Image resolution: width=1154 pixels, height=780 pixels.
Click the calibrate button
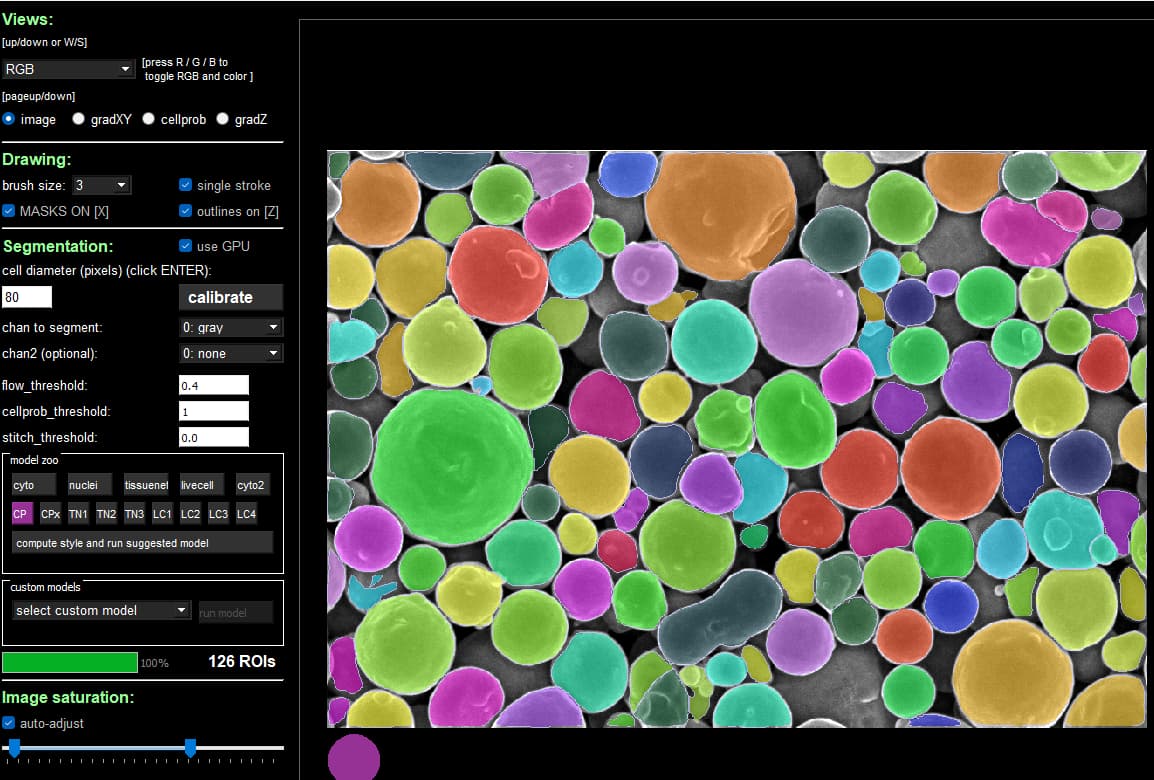(x=230, y=297)
